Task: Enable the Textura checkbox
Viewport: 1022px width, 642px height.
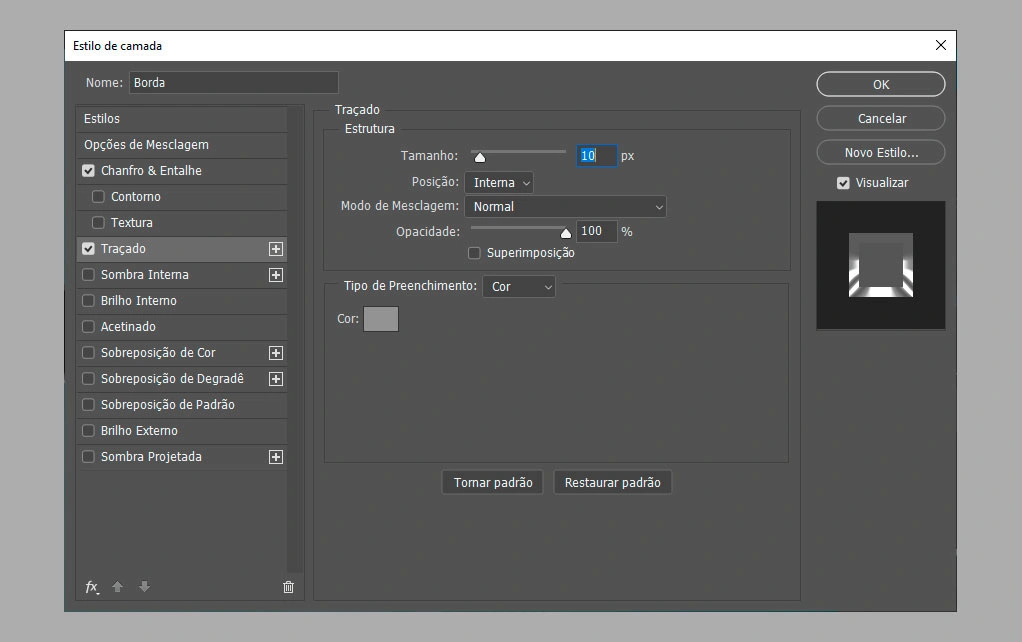Action: (x=98, y=223)
